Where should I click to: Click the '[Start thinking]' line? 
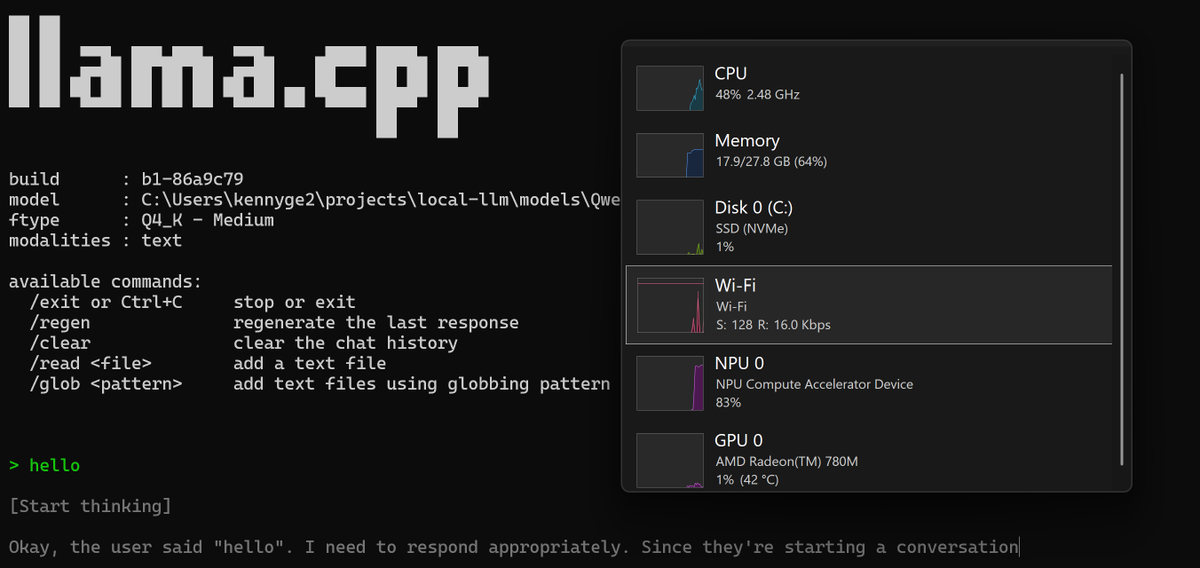[90, 507]
